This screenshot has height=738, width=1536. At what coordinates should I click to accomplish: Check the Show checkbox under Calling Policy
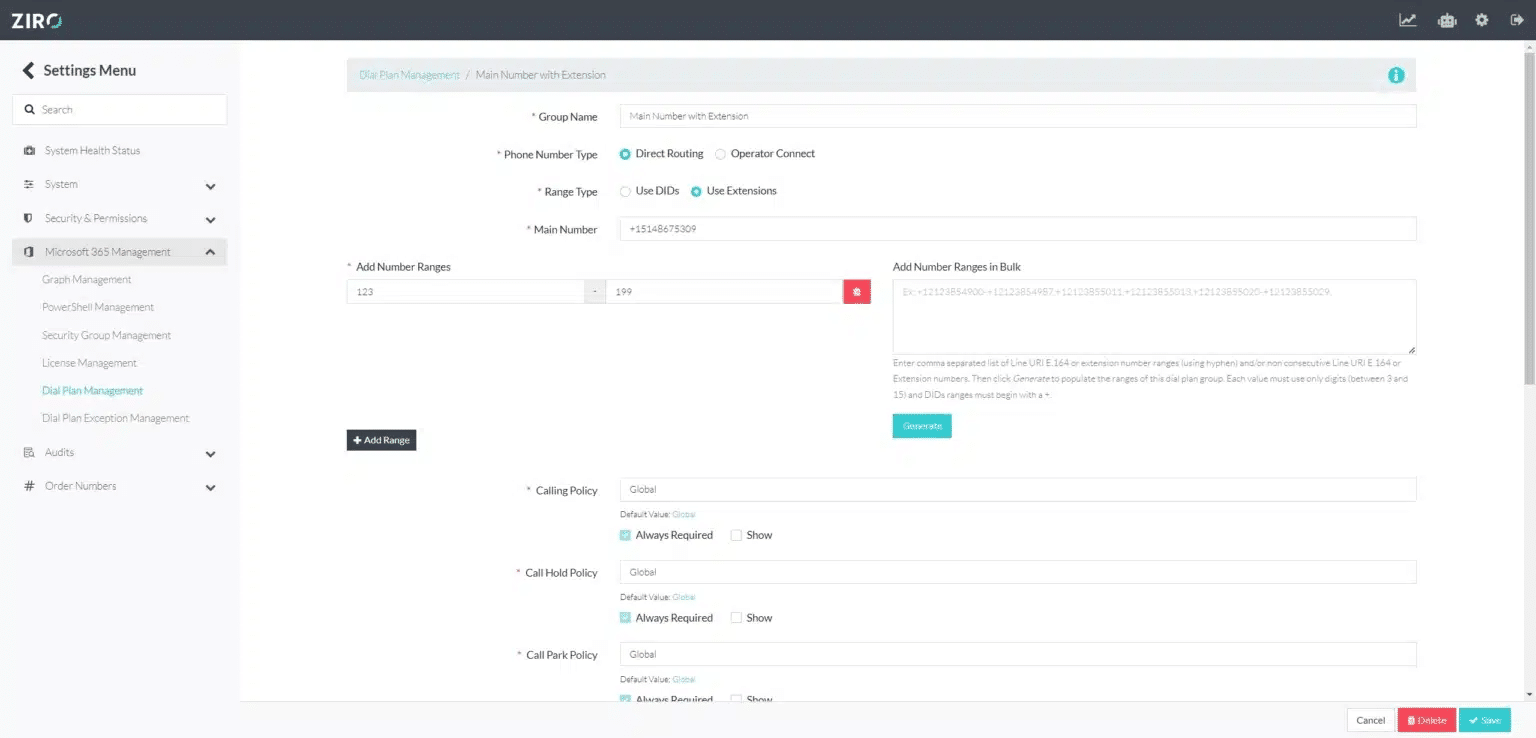(x=737, y=535)
